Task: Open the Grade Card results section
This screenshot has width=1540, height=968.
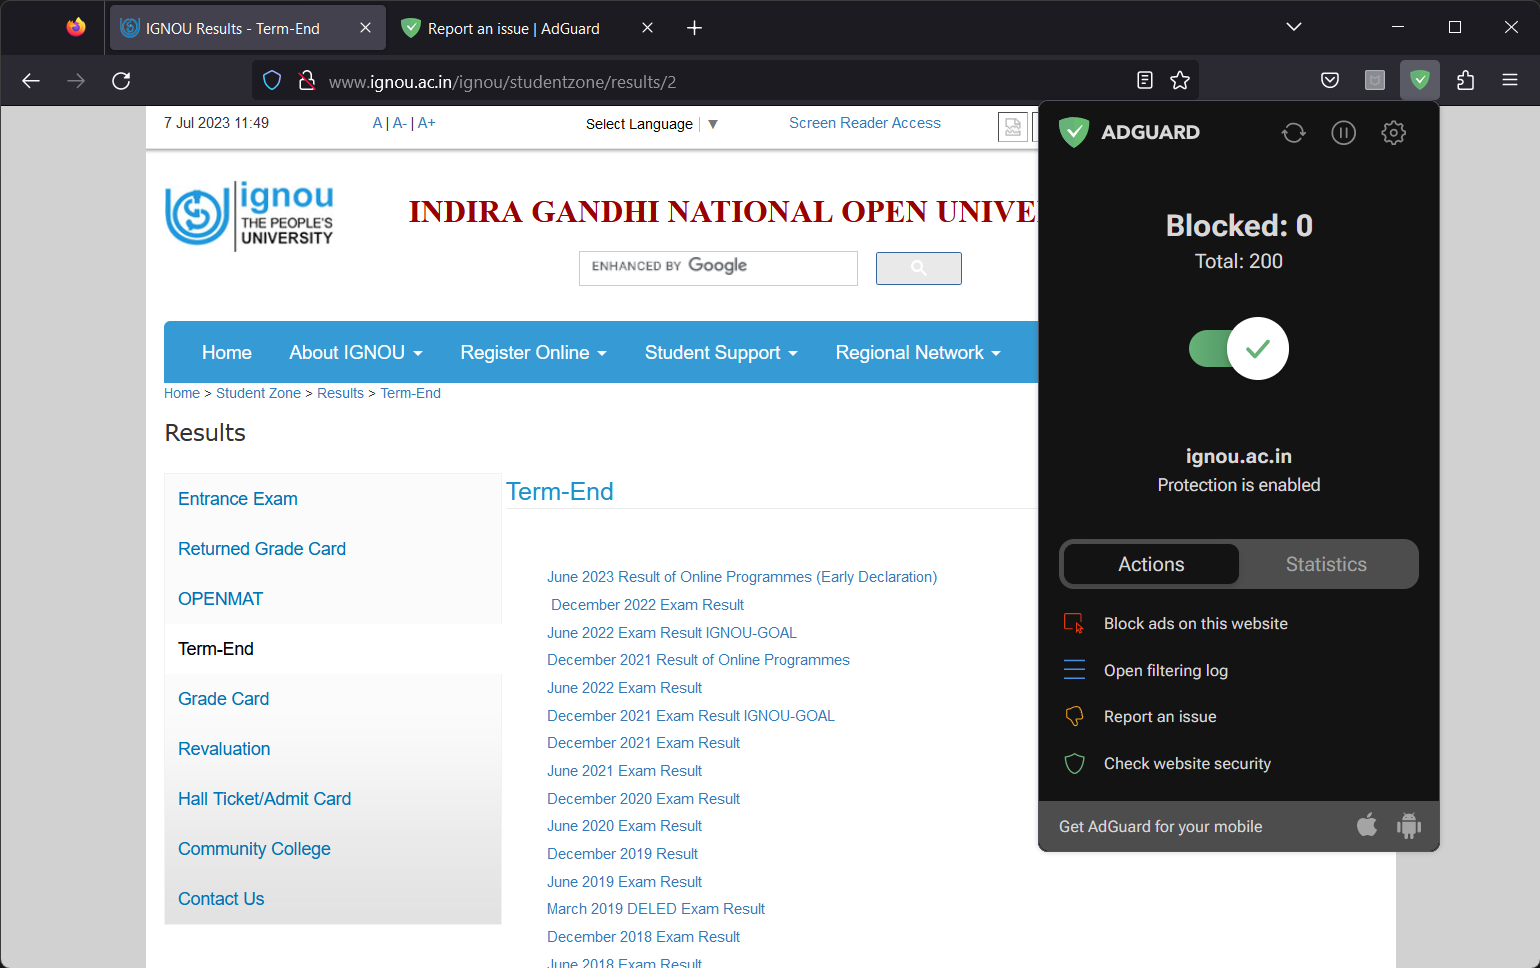Action: [223, 698]
